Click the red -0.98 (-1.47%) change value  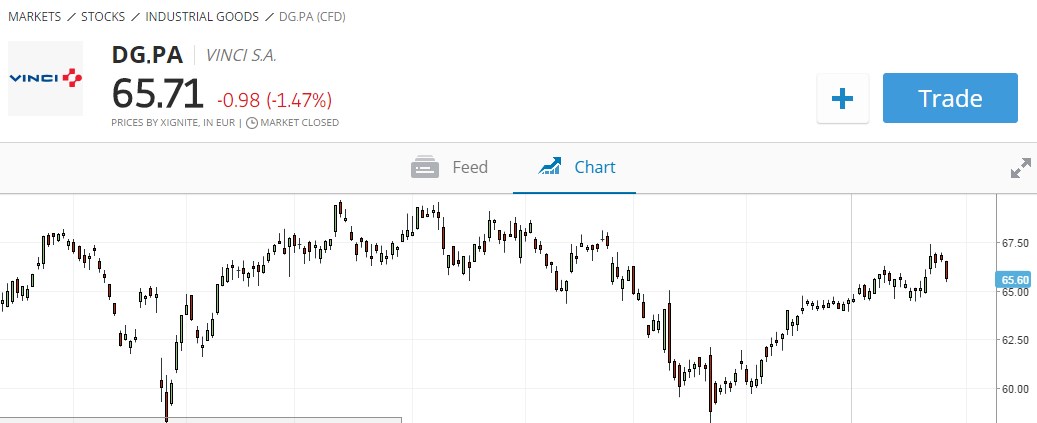(x=274, y=100)
